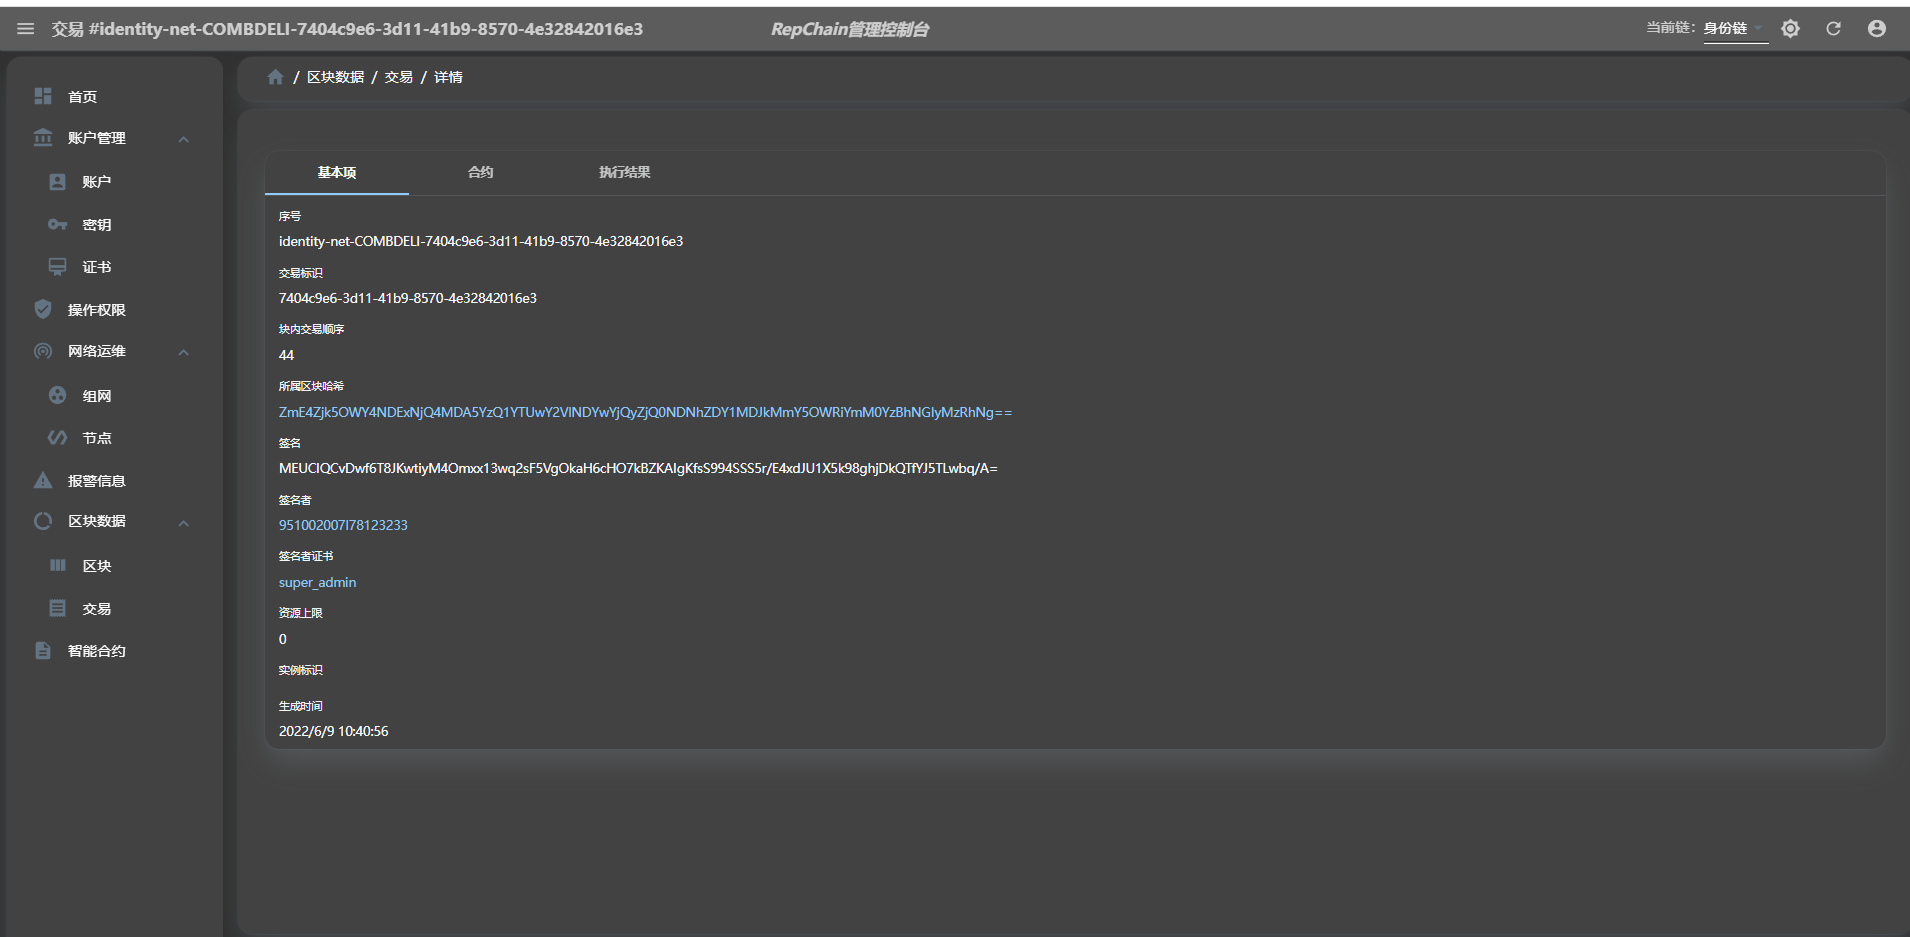Click the 报警信息 warning triangle icon
Viewport: 1910px width, 937px height.
pos(43,480)
